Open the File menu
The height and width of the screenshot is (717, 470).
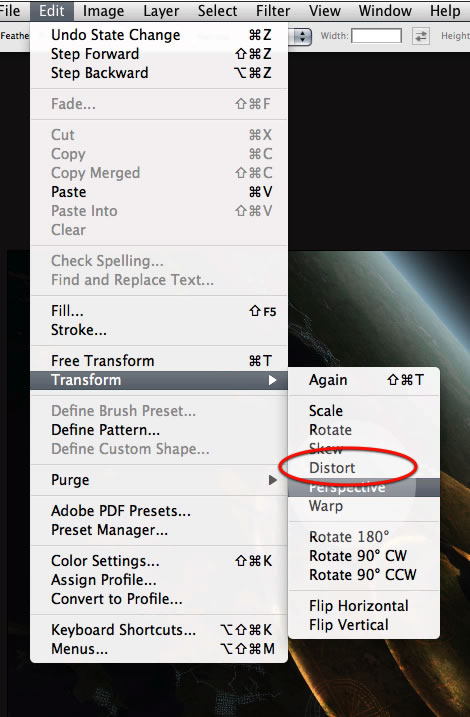tap(9, 11)
